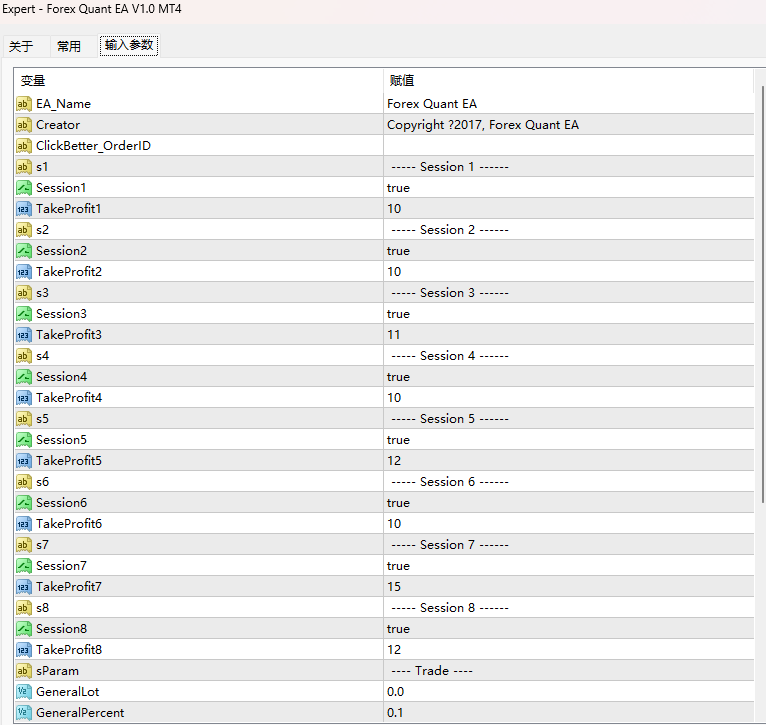Click the string icon beside s1
Image resolution: width=766 pixels, height=725 pixels.
click(23, 167)
